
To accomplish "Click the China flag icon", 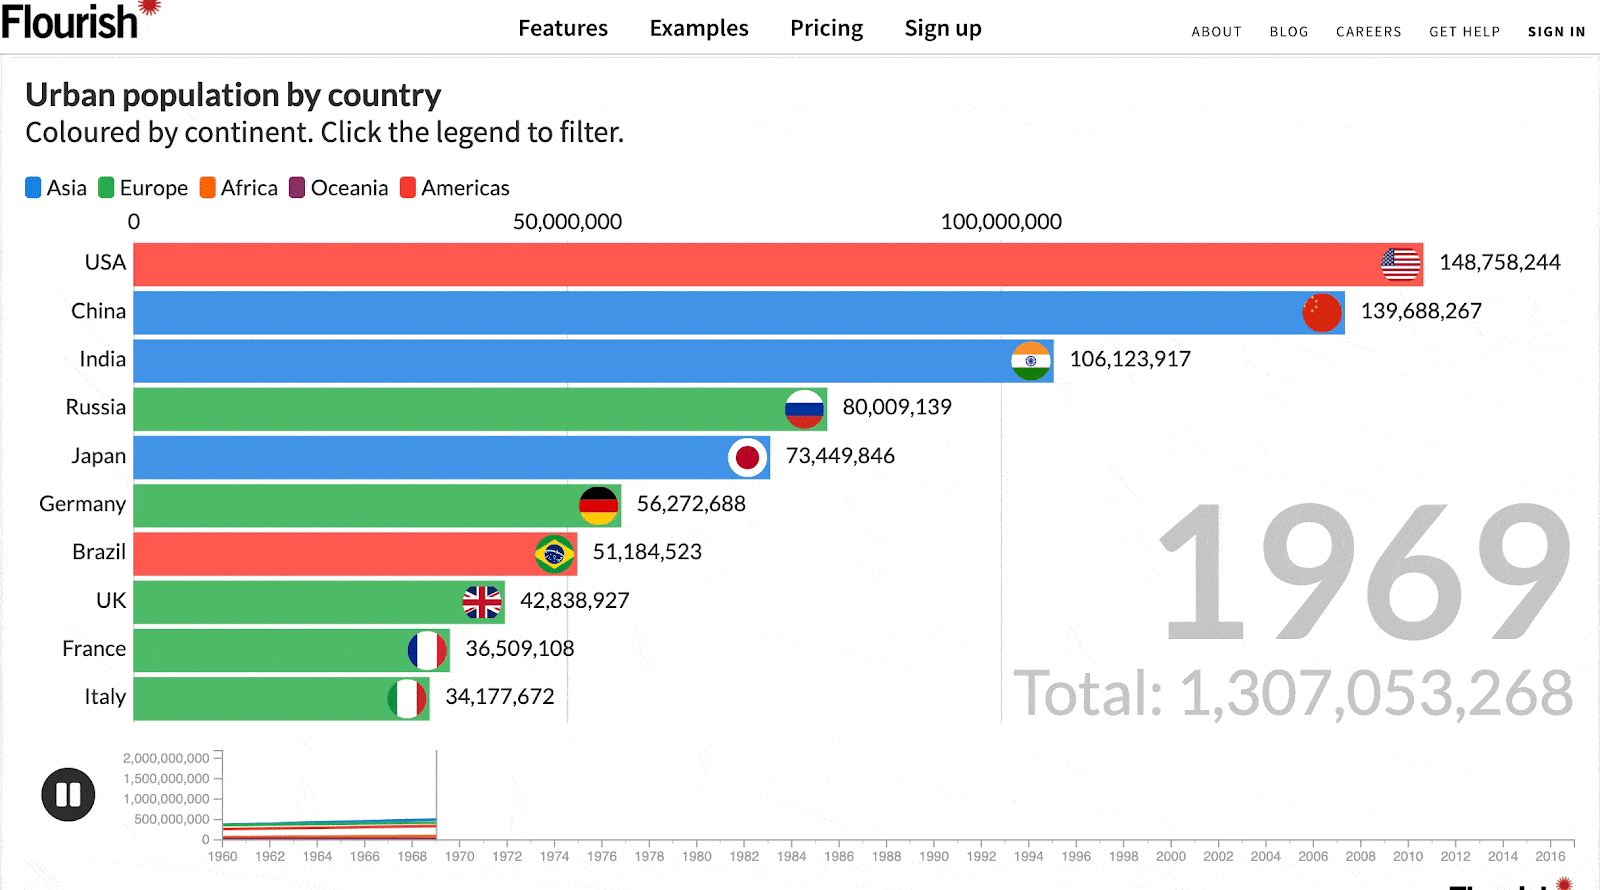I will tap(1322, 313).
